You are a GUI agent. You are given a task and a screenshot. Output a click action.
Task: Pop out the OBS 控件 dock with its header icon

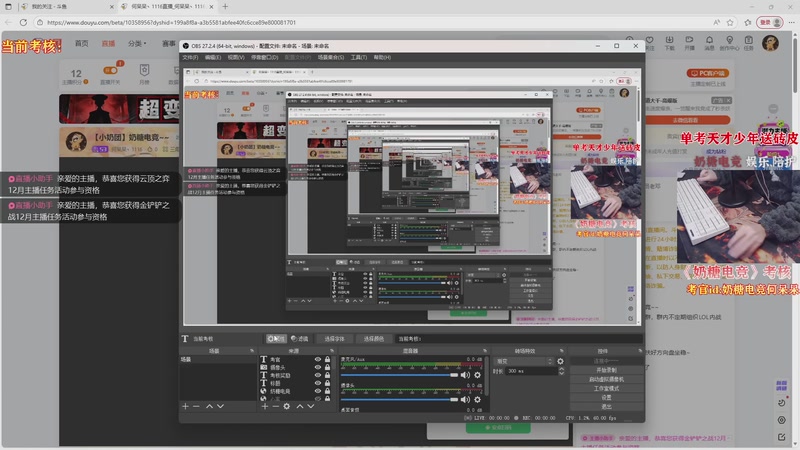click(x=640, y=351)
